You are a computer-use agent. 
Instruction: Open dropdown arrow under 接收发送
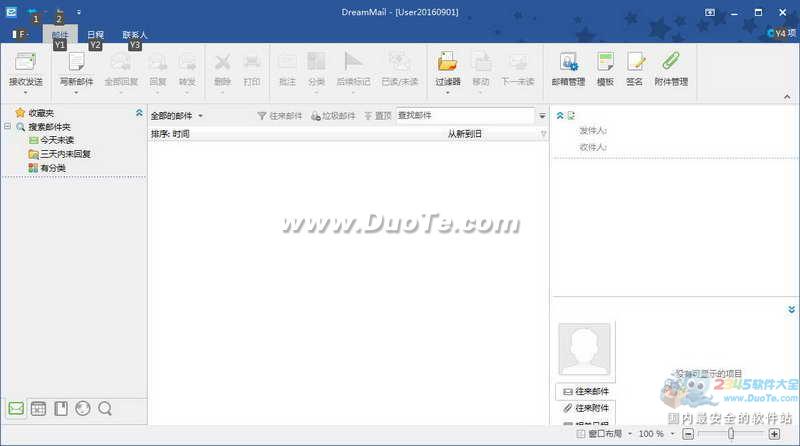click(x=26, y=93)
